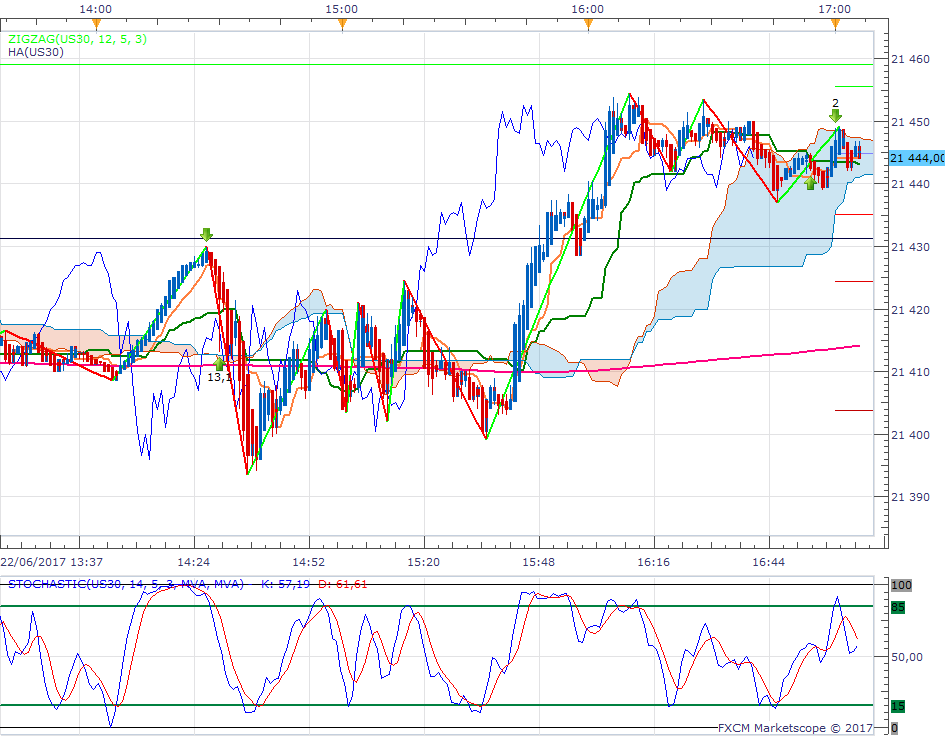This screenshot has height=736, width=946.
Task: Click the 21 460 price axis label
Action: click(910, 59)
